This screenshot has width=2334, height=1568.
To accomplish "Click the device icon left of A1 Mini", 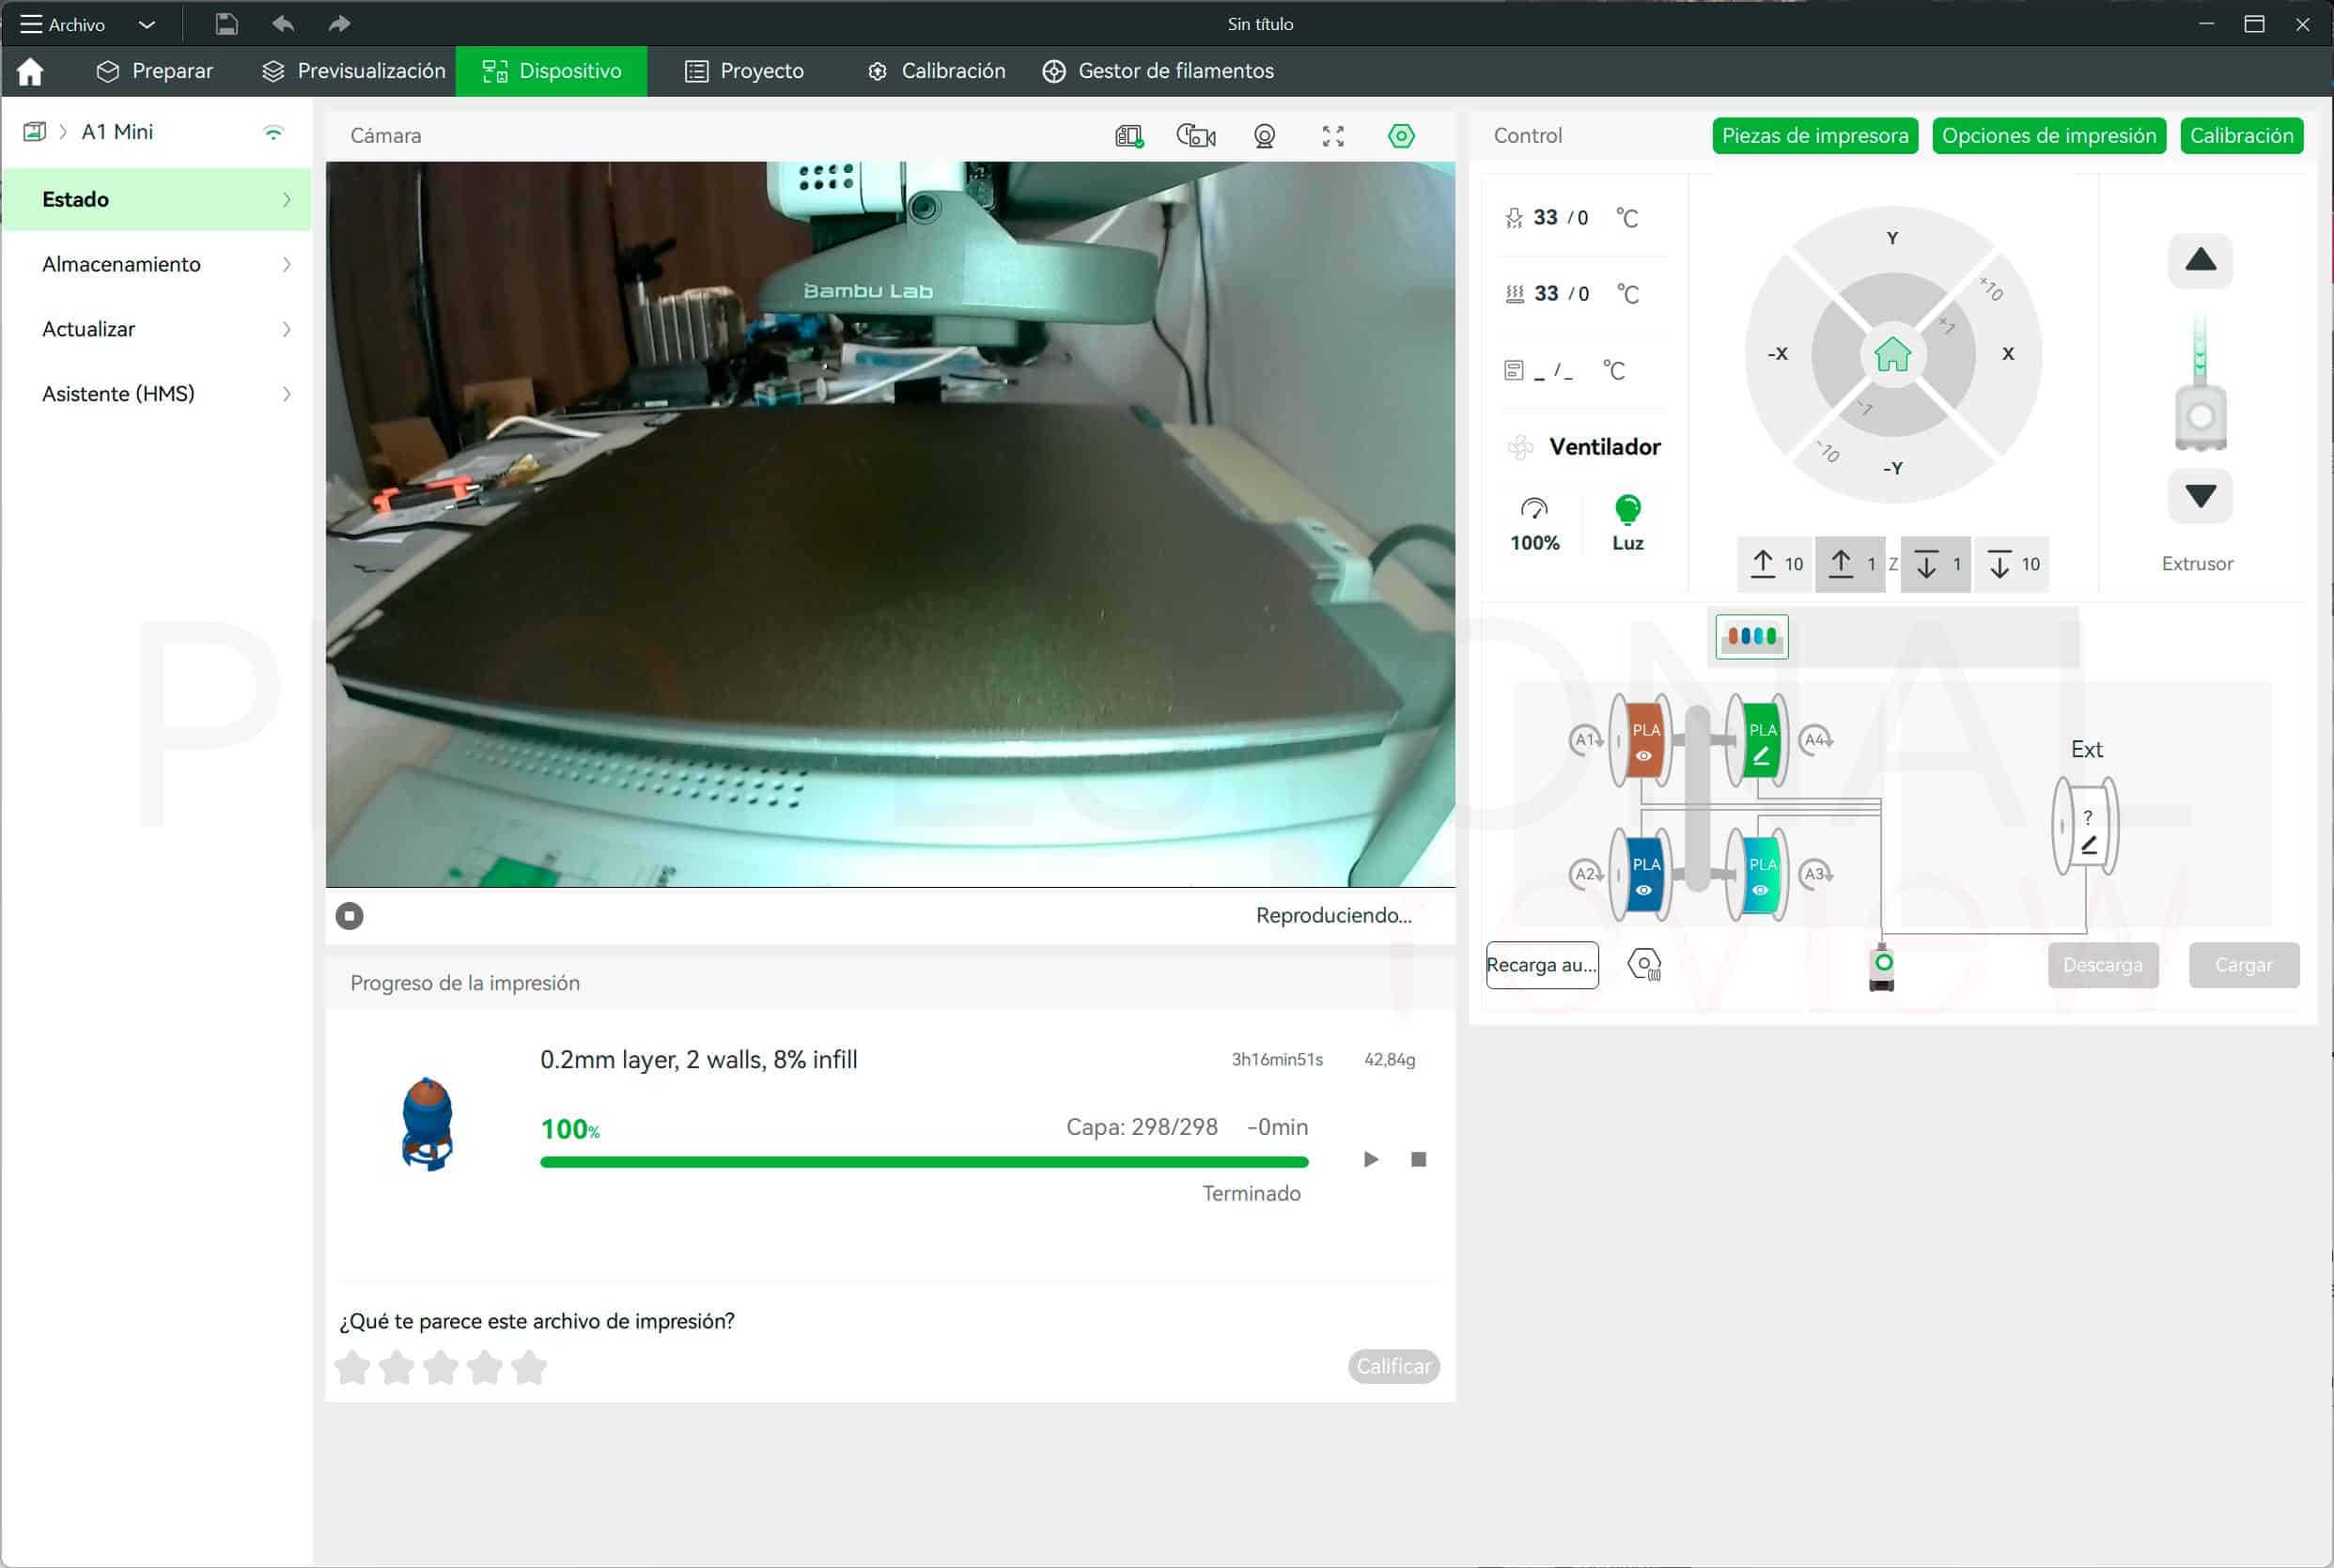I will [x=35, y=132].
